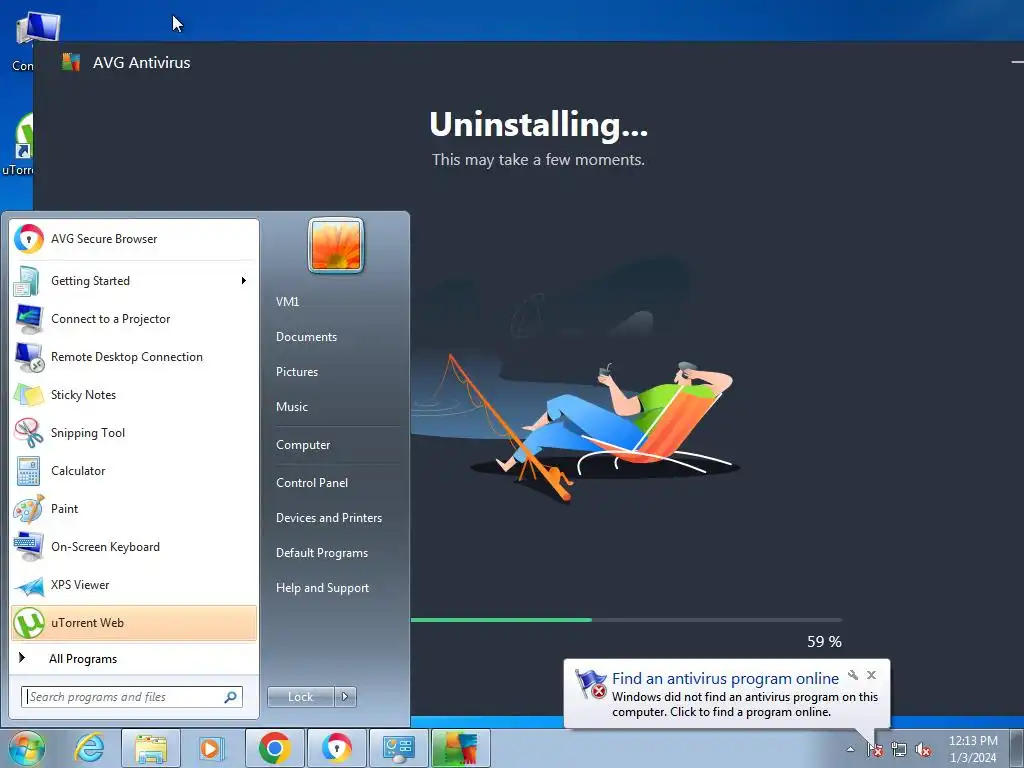The width and height of the screenshot is (1024, 768).
Task: Click the AVG logo in the window title
Action: [x=71, y=63]
